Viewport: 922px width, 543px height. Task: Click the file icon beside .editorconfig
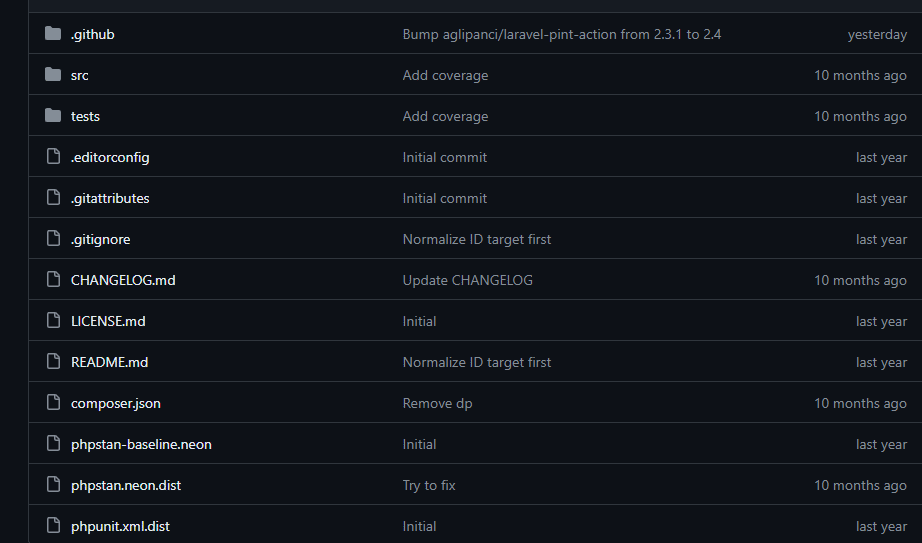[x=53, y=157]
